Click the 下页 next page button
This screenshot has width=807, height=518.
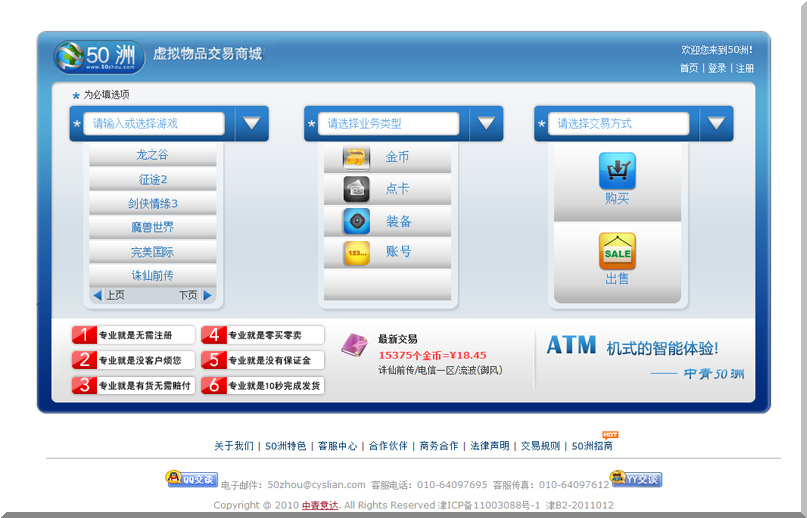pyautogui.click(x=195, y=295)
